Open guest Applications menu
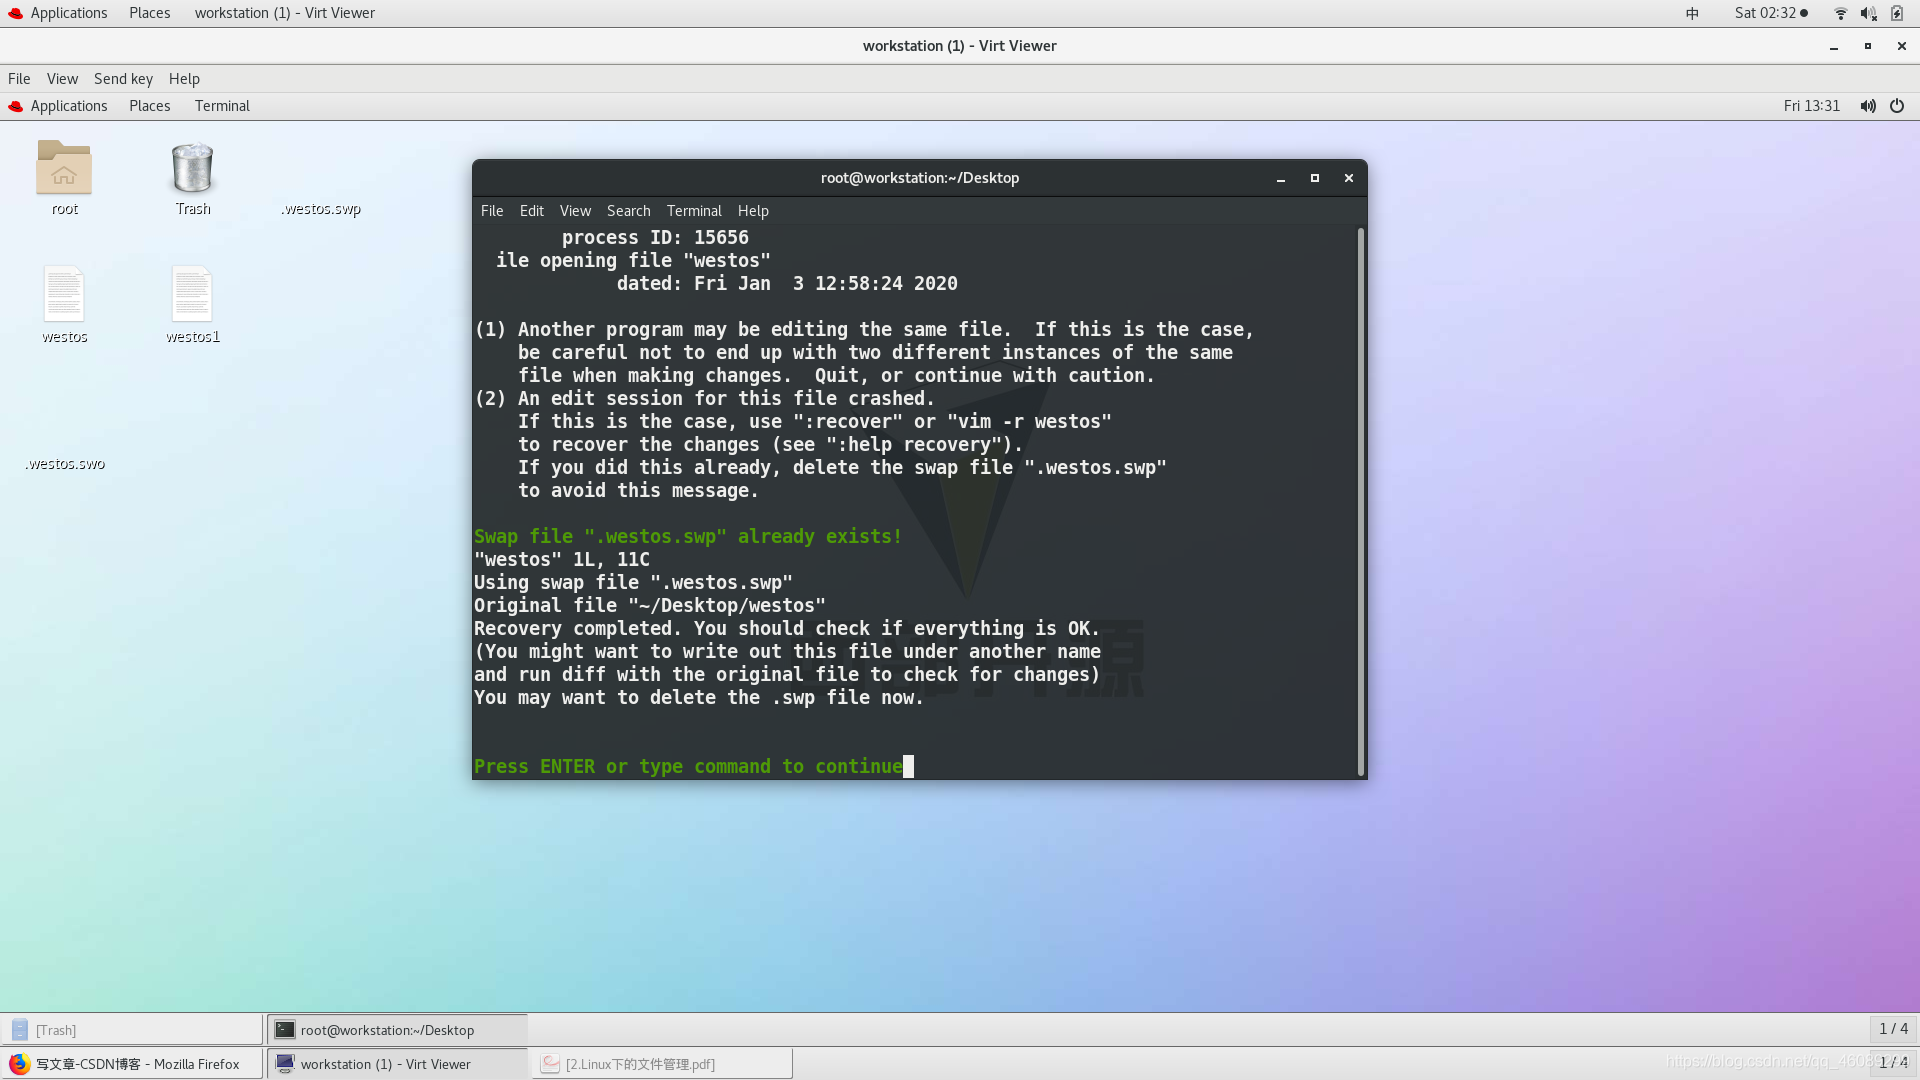 [68, 106]
